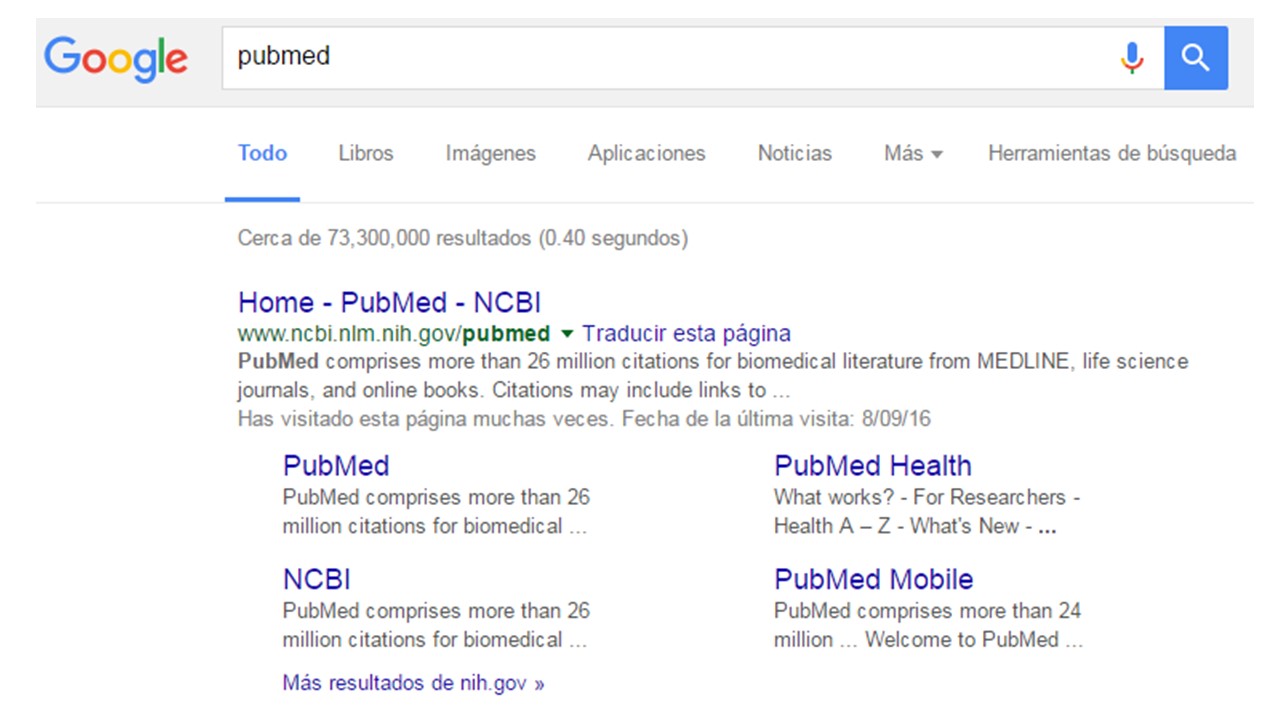Click the search box containing 'pubmed'
This screenshot has width=1280, height=720.
692,58
